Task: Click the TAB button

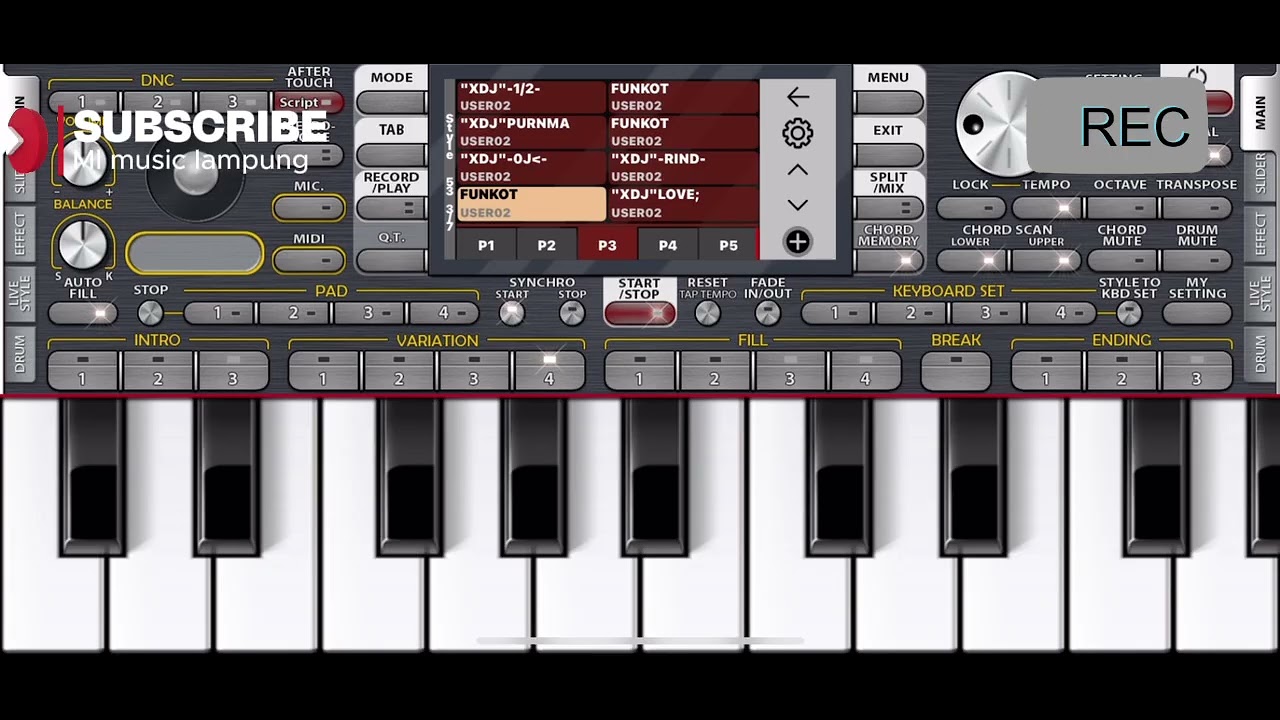Action: tap(391, 155)
